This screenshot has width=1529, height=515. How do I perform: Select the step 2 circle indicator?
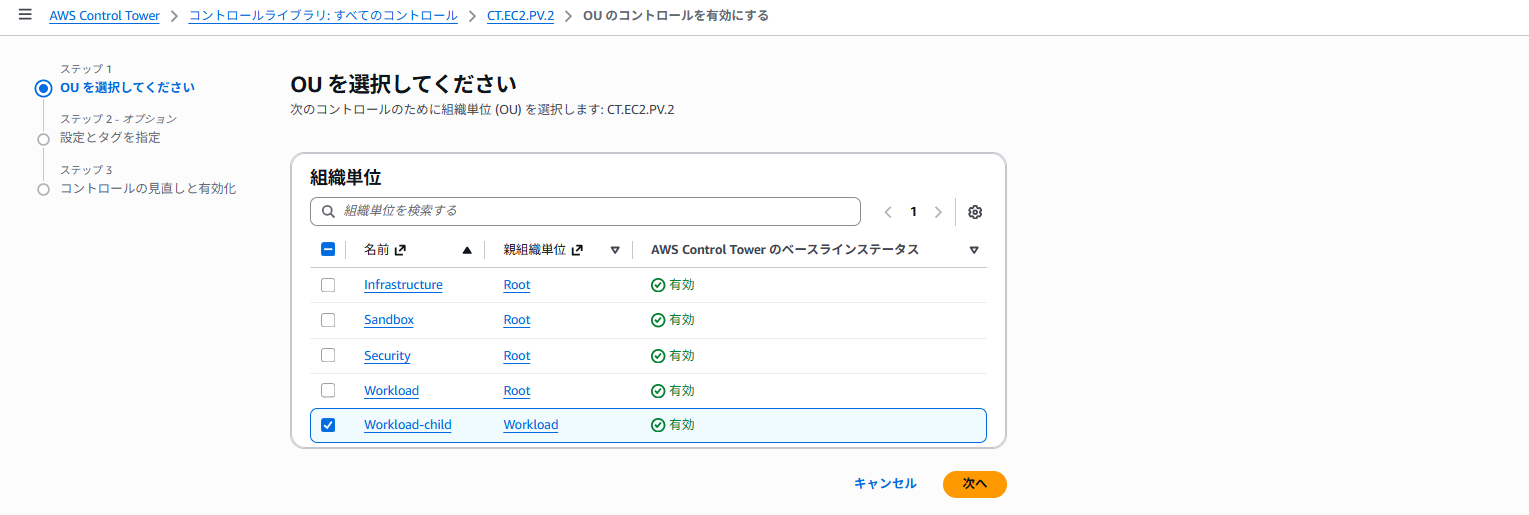click(x=43, y=139)
